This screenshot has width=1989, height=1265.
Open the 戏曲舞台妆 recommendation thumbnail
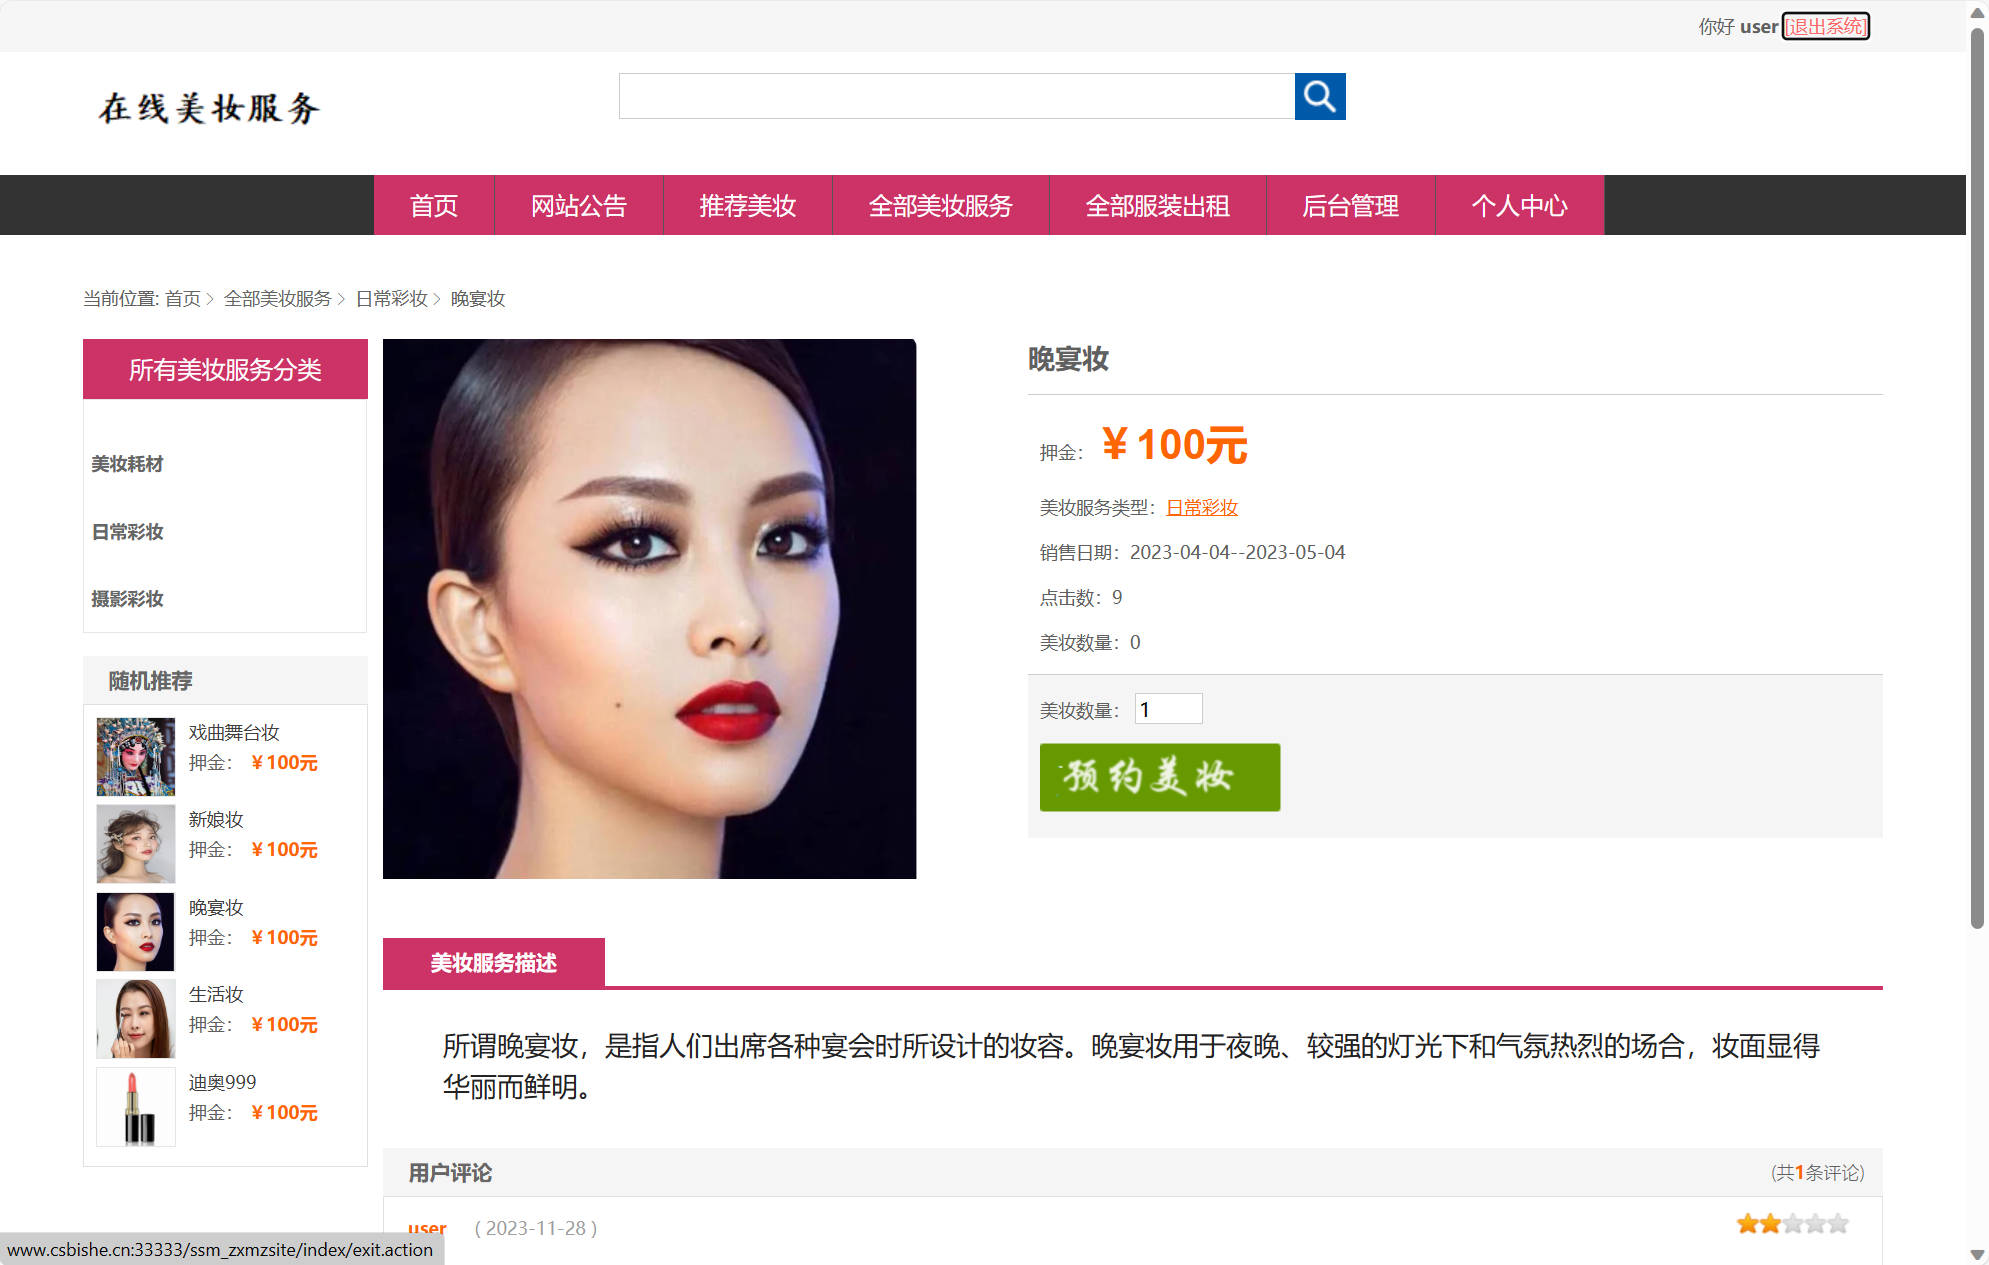tap(135, 756)
